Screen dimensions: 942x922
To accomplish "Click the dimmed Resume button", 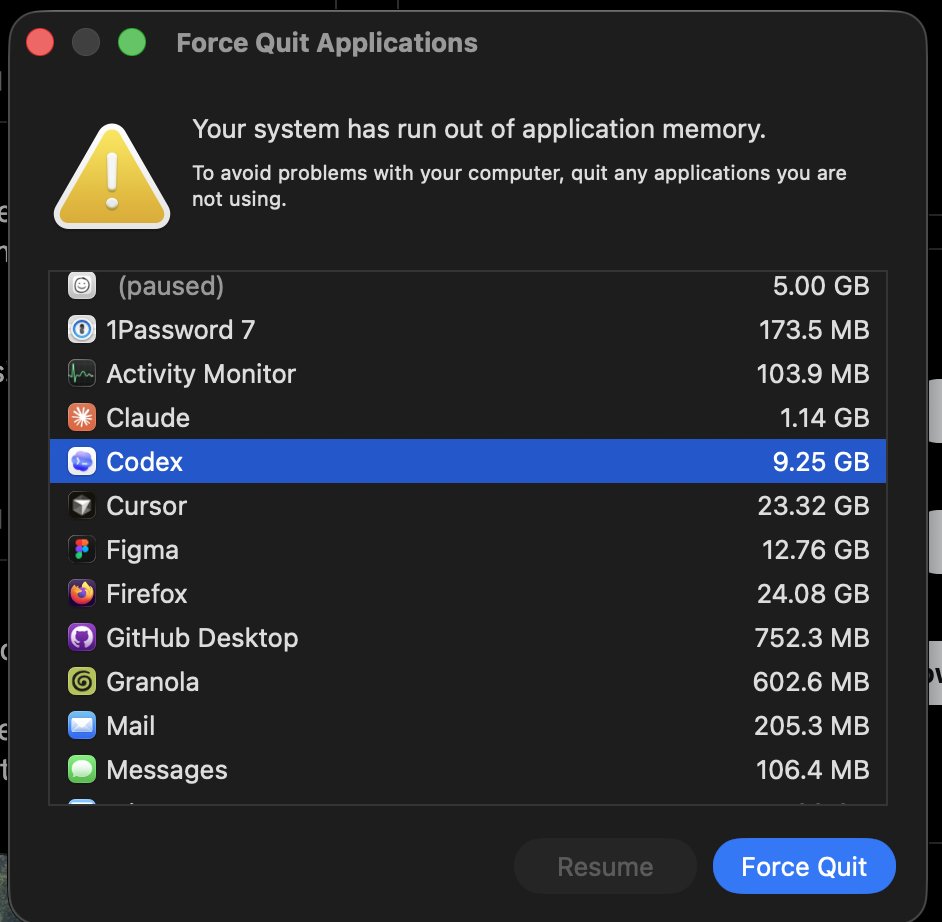I will coord(605,866).
